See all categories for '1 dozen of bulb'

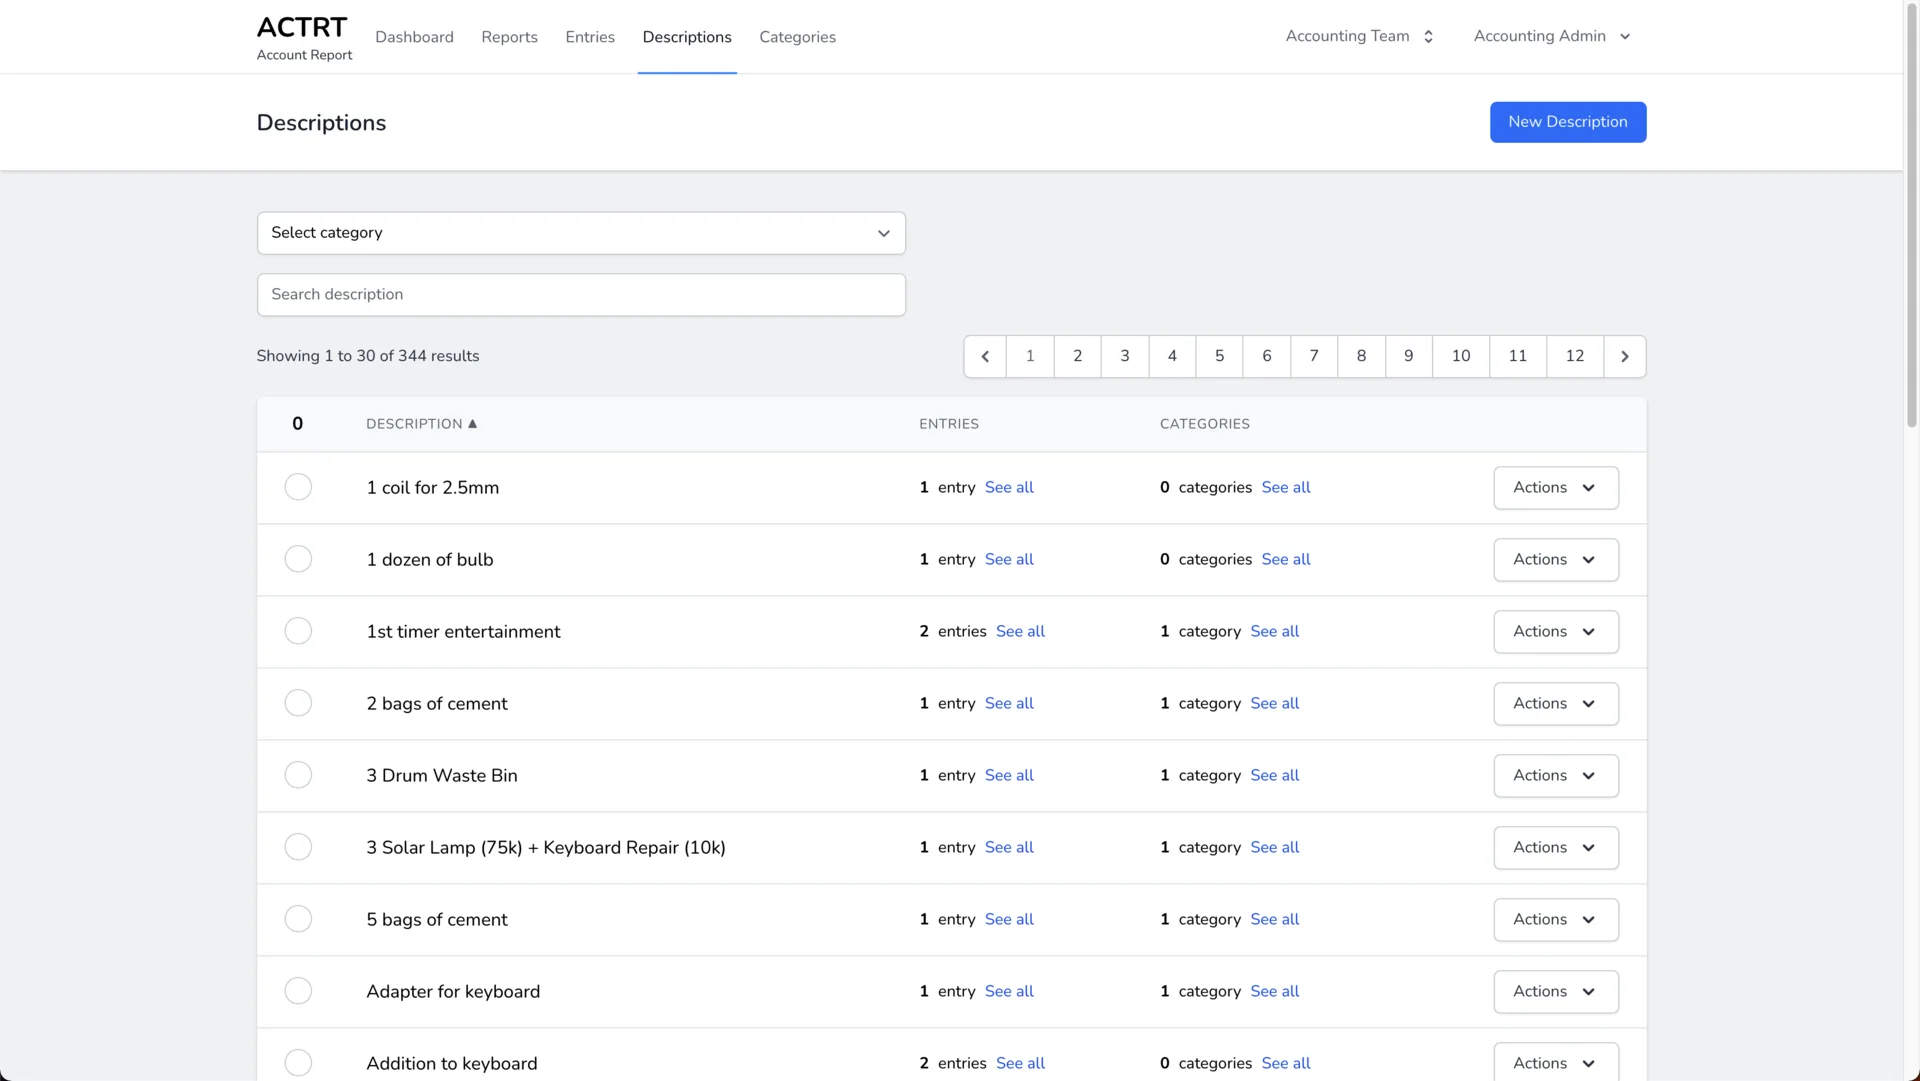pos(1286,560)
